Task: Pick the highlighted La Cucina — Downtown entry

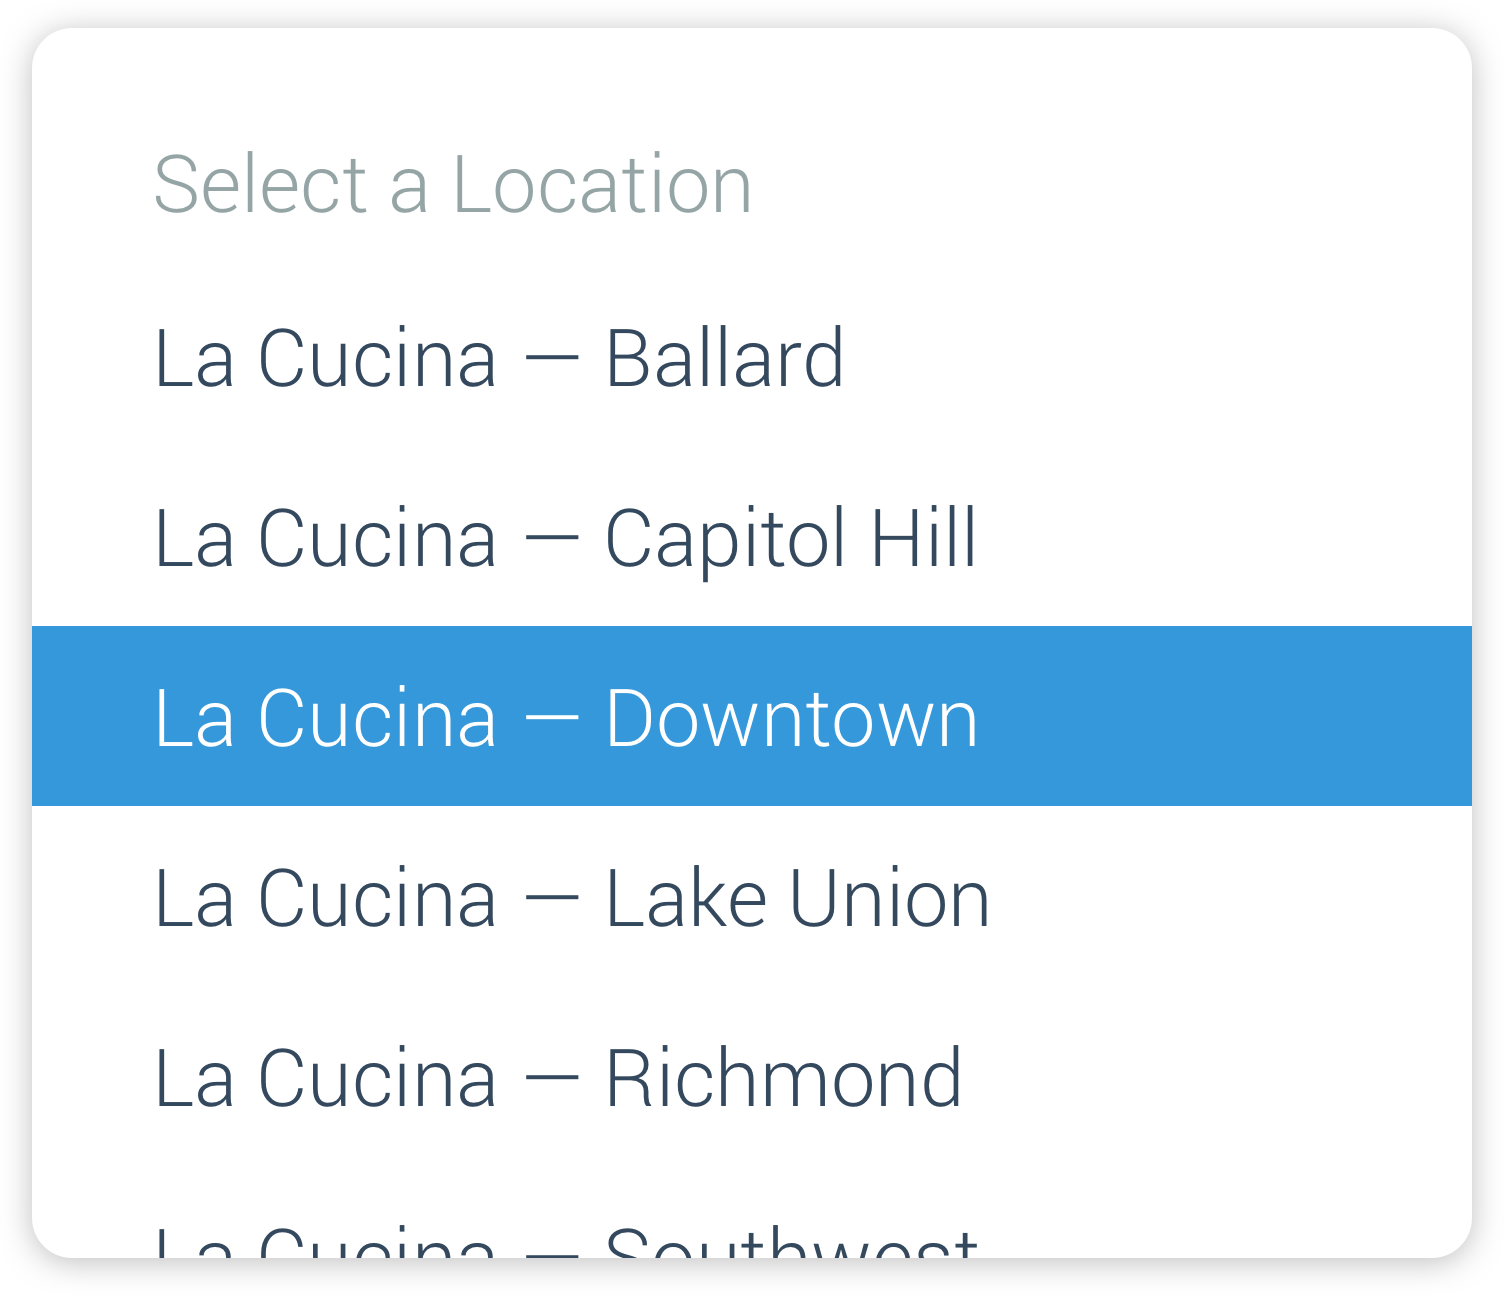Action: tap(565, 717)
